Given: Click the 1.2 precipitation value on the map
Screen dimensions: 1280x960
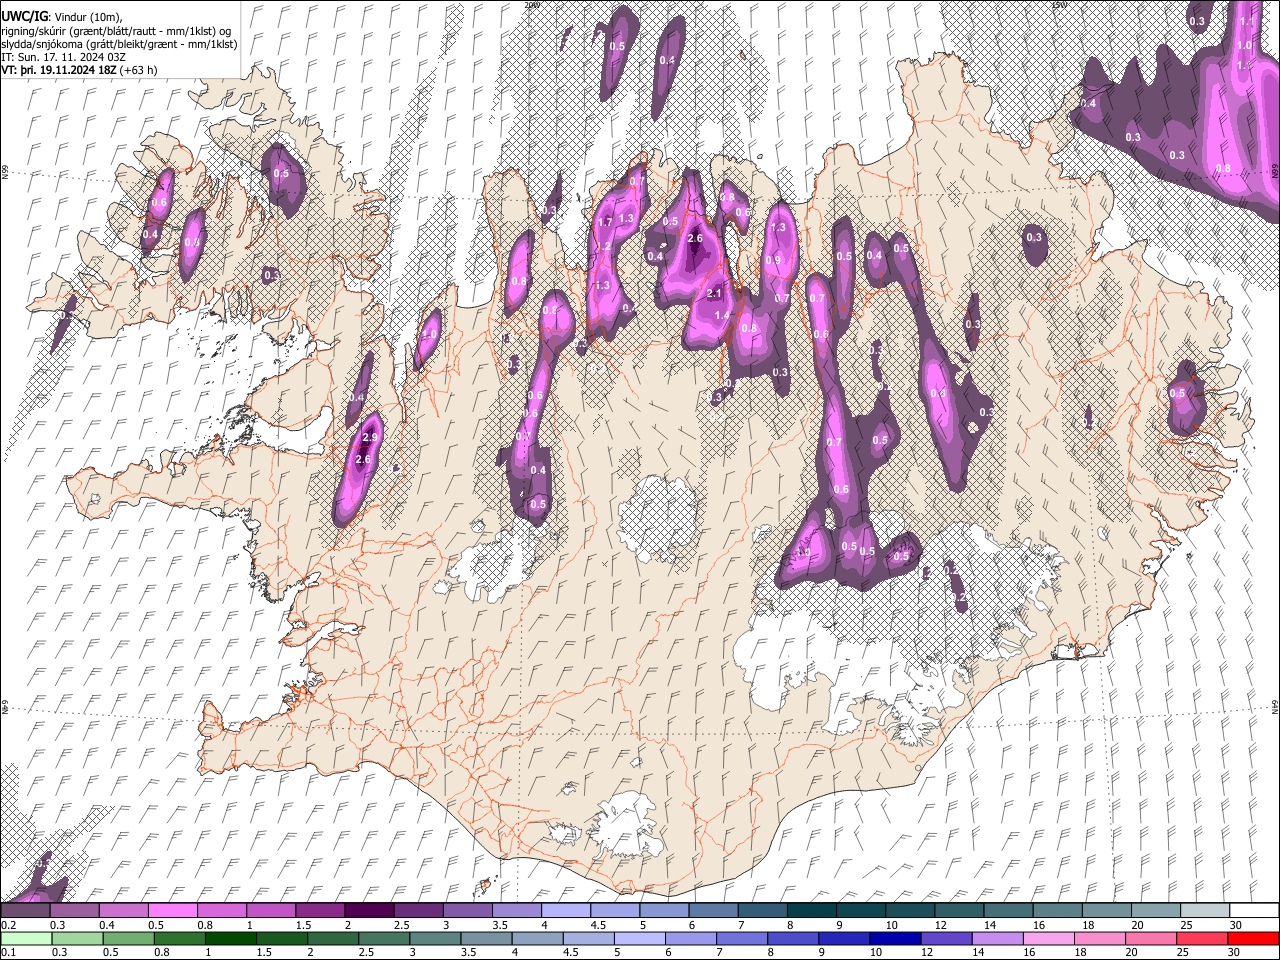Looking at the screenshot, I should 603,246.
